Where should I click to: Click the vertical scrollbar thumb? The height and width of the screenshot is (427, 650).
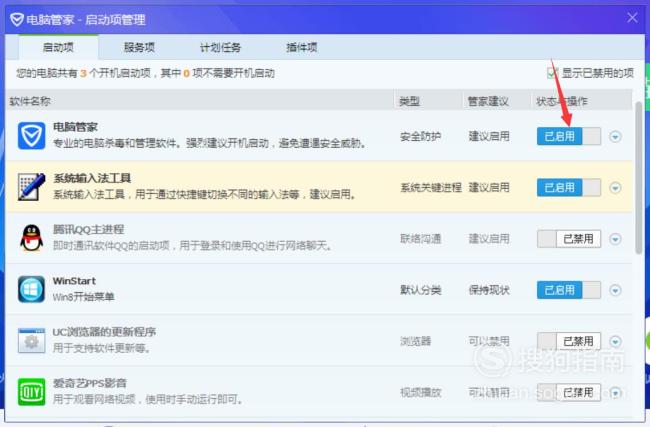(x=638, y=177)
